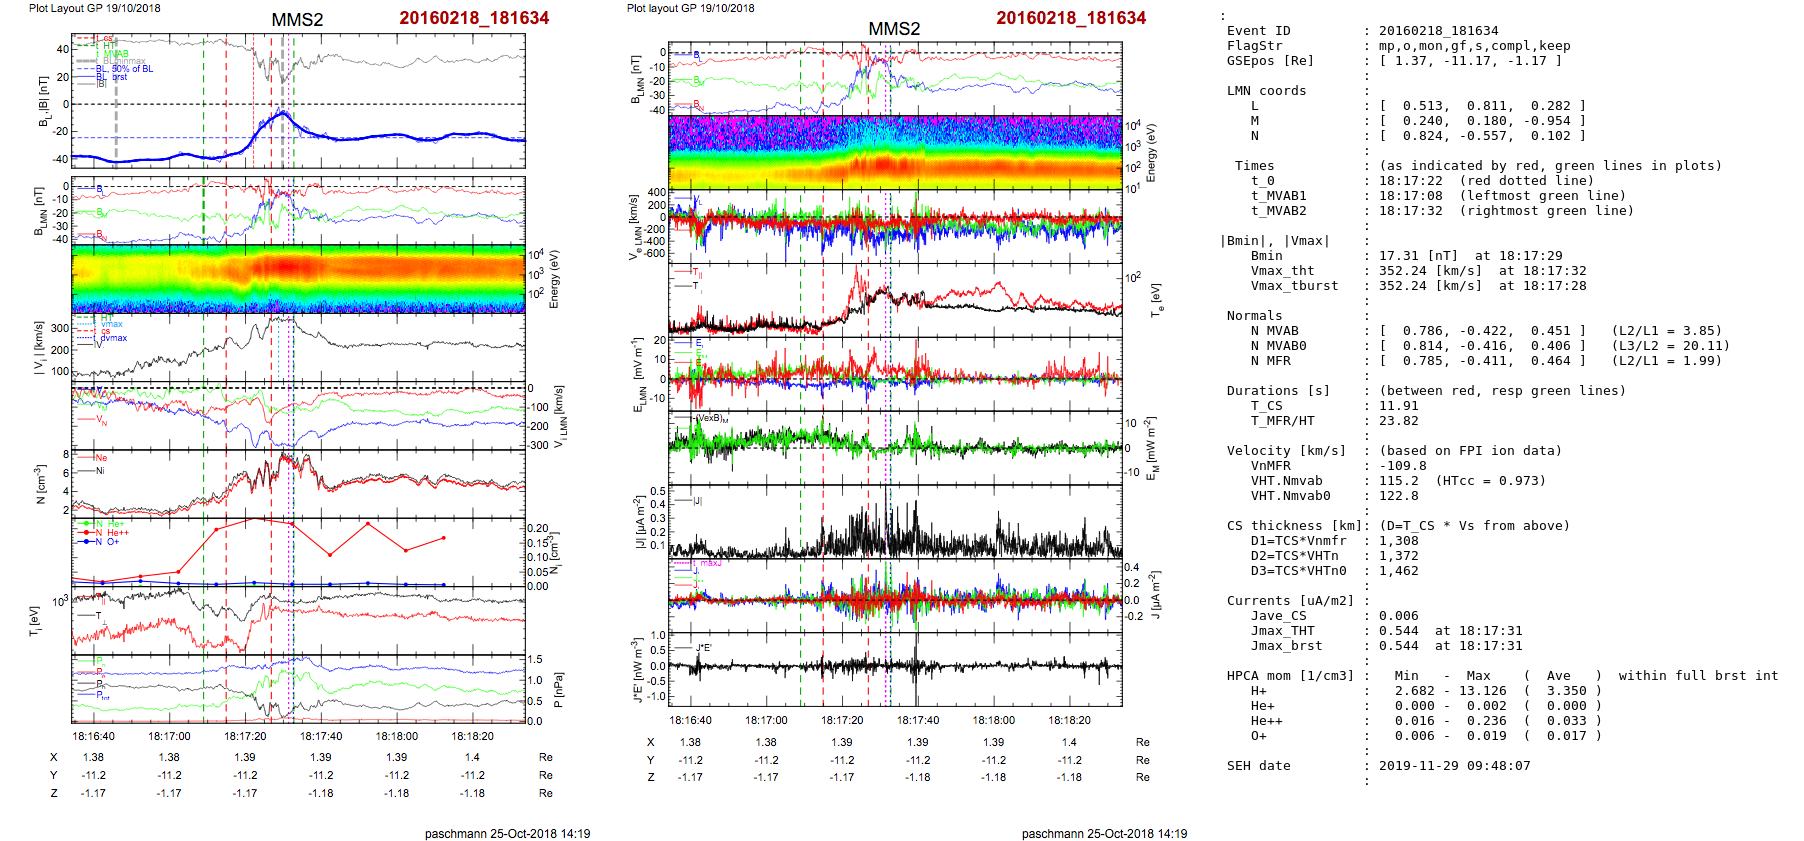
Task: Select the D3=TCS*VHTn0 value 1,462
Action: [1399, 571]
